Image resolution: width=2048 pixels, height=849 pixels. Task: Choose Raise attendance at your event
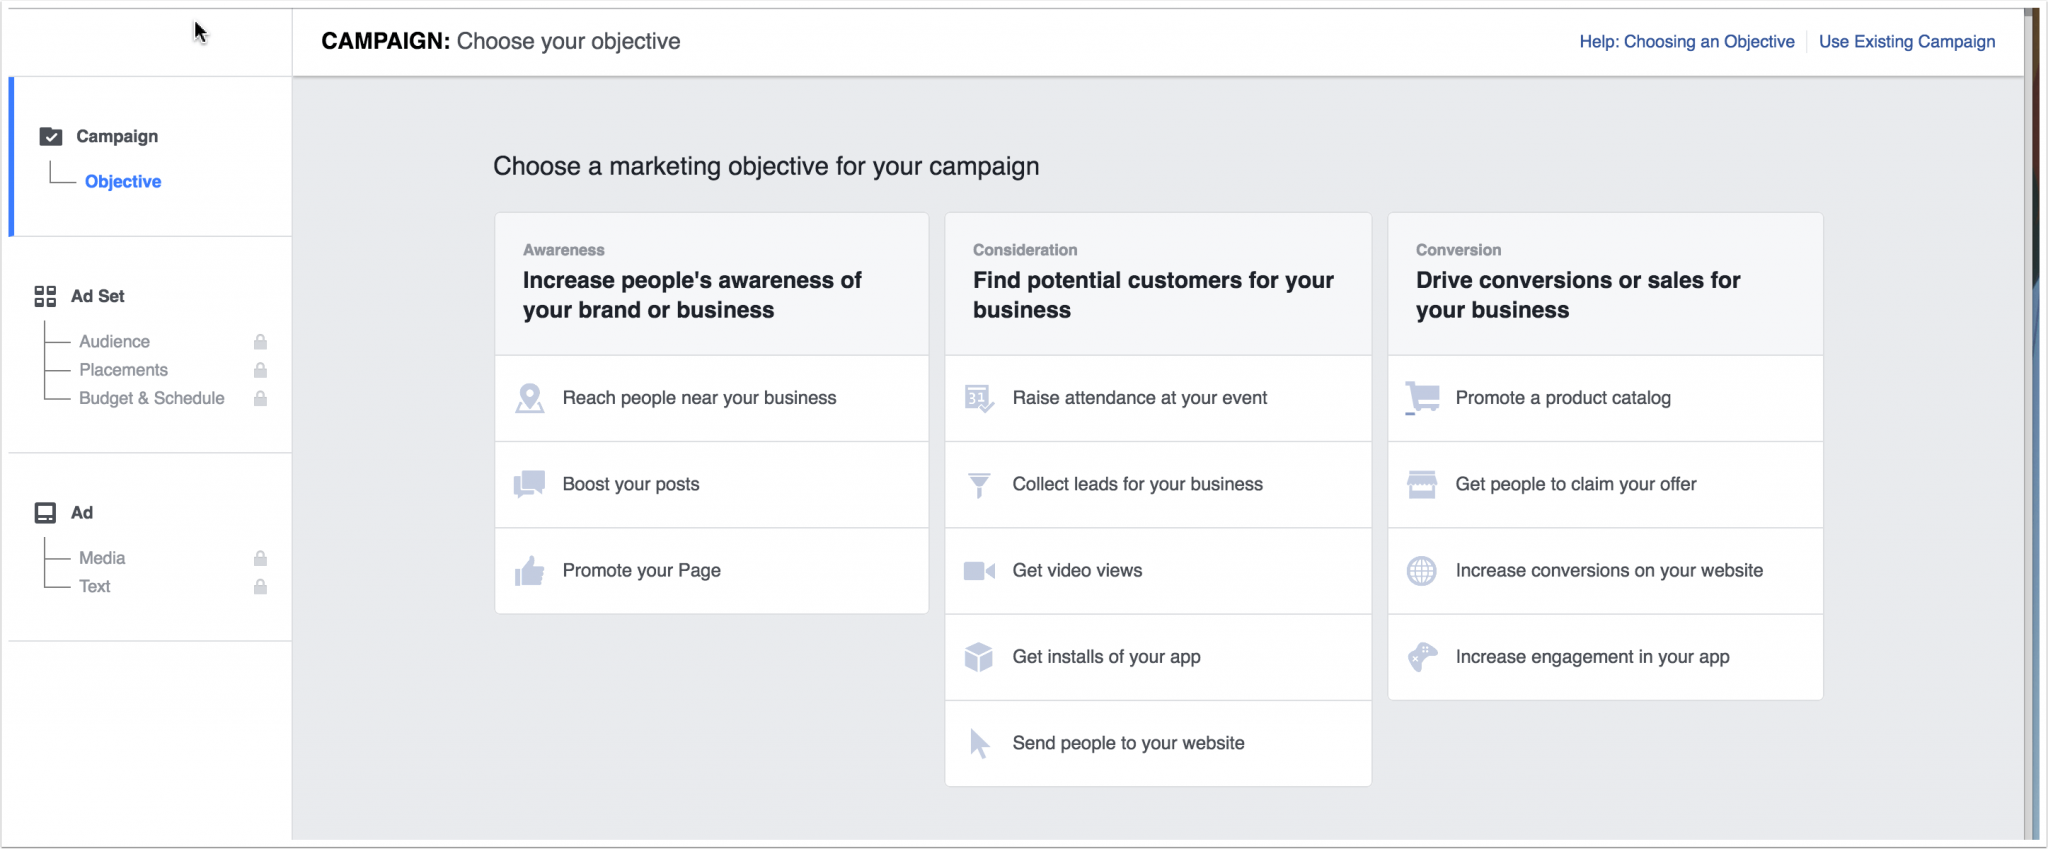coord(1158,398)
